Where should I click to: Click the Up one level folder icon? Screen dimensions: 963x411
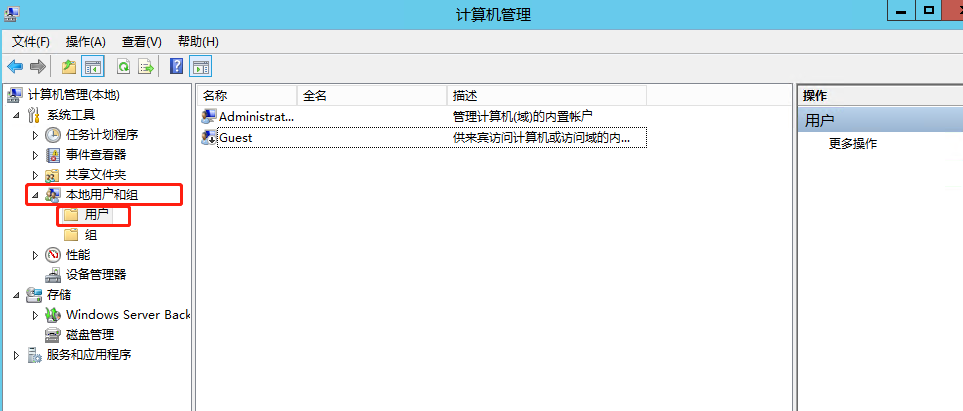tap(69, 66)
